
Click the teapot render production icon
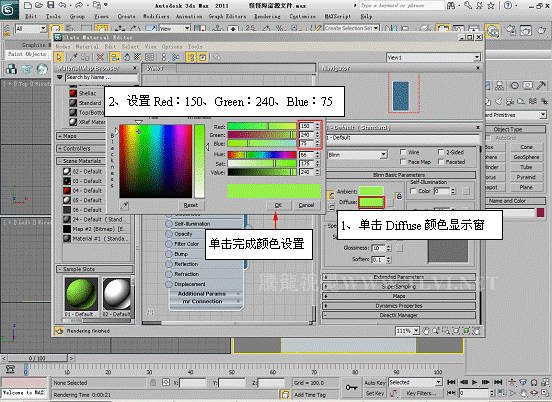541,31
